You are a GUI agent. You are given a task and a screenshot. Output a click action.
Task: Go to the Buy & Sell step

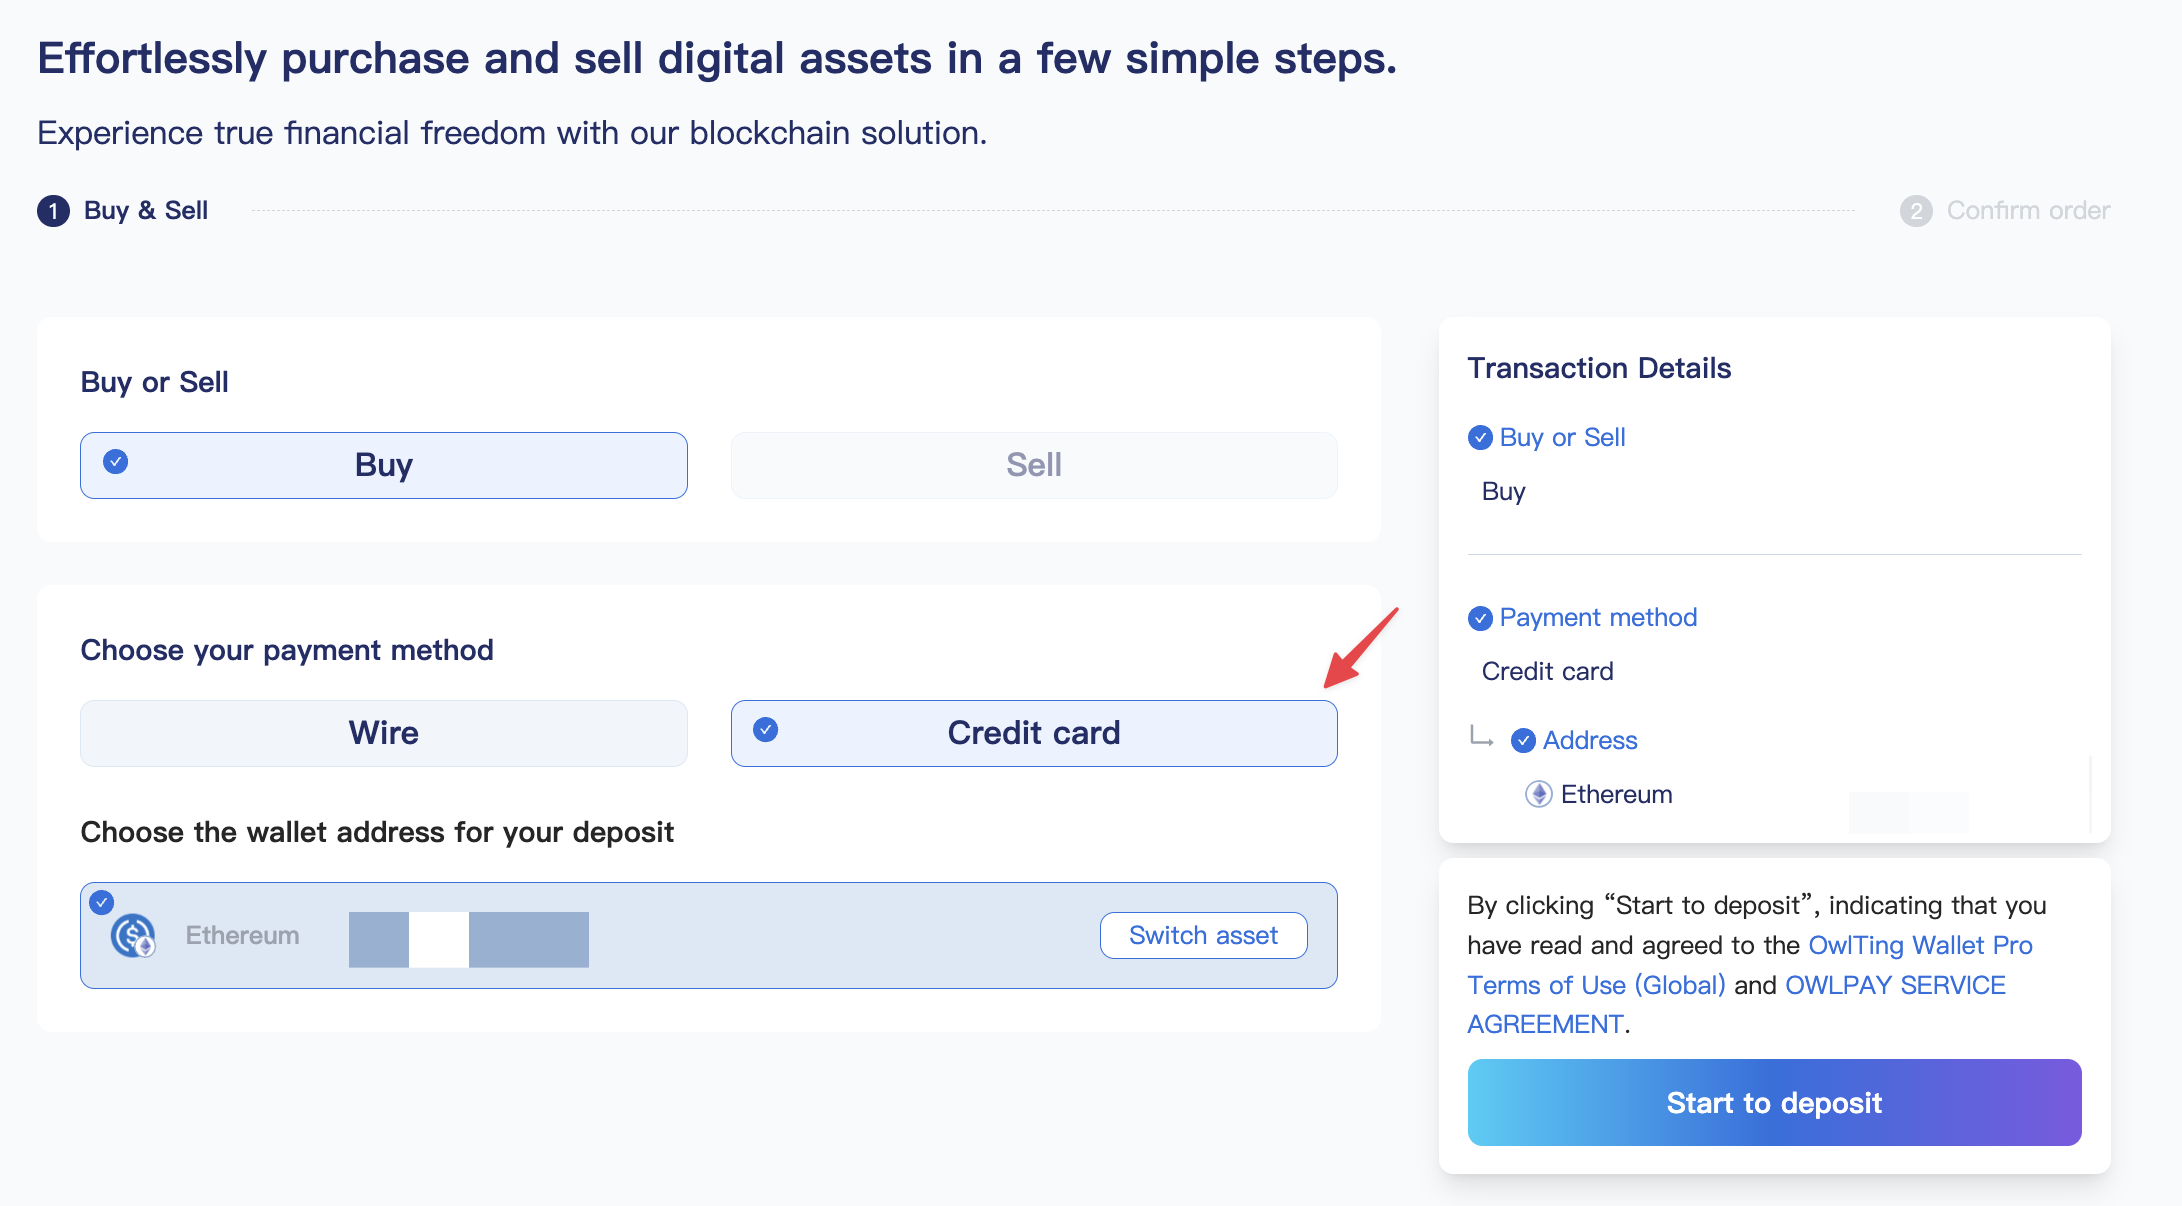click(x=146, y=211)
